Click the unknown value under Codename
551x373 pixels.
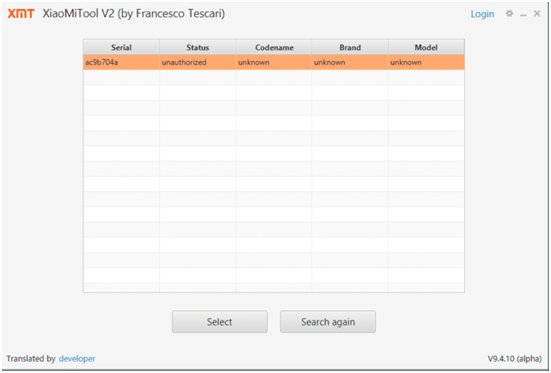(274, 62)
